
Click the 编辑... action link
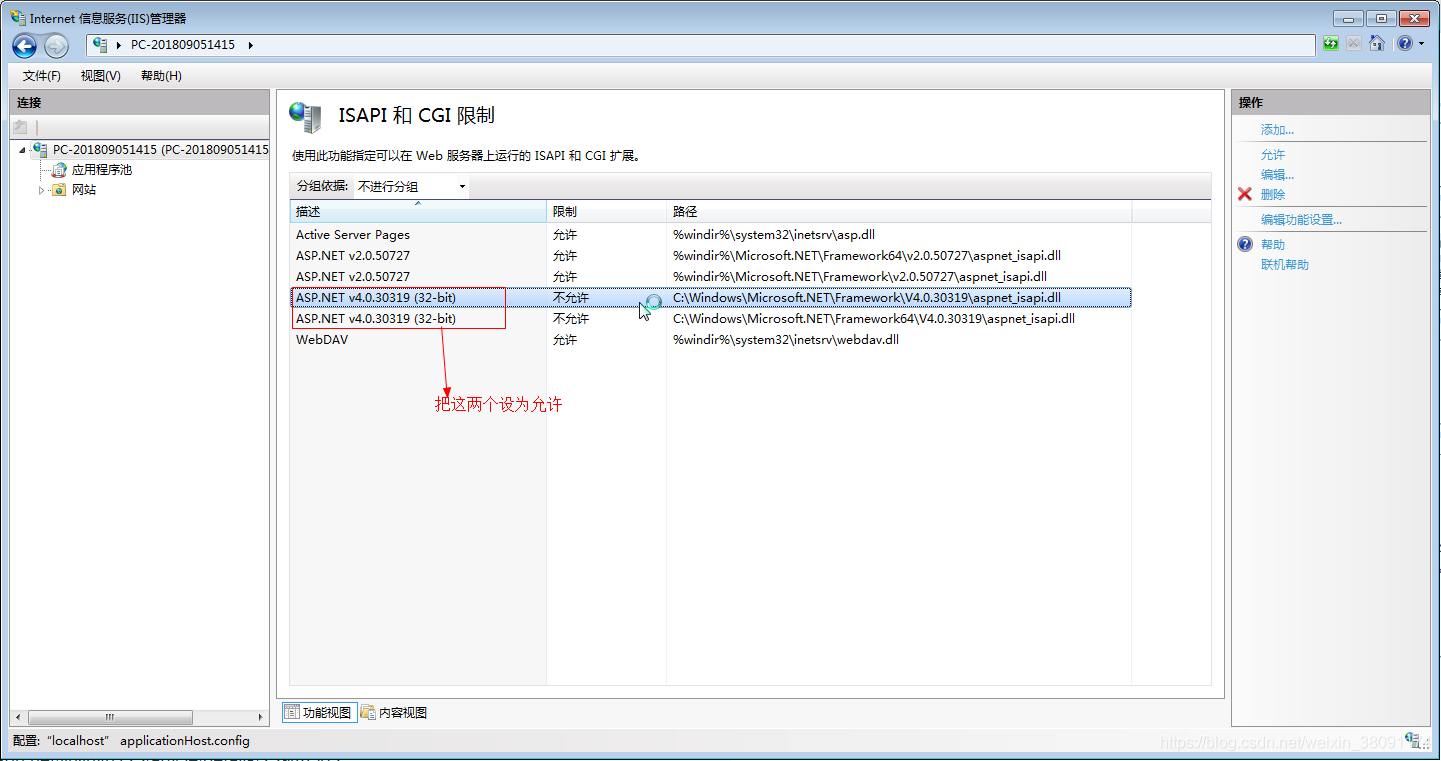(x=1277, y=175)
